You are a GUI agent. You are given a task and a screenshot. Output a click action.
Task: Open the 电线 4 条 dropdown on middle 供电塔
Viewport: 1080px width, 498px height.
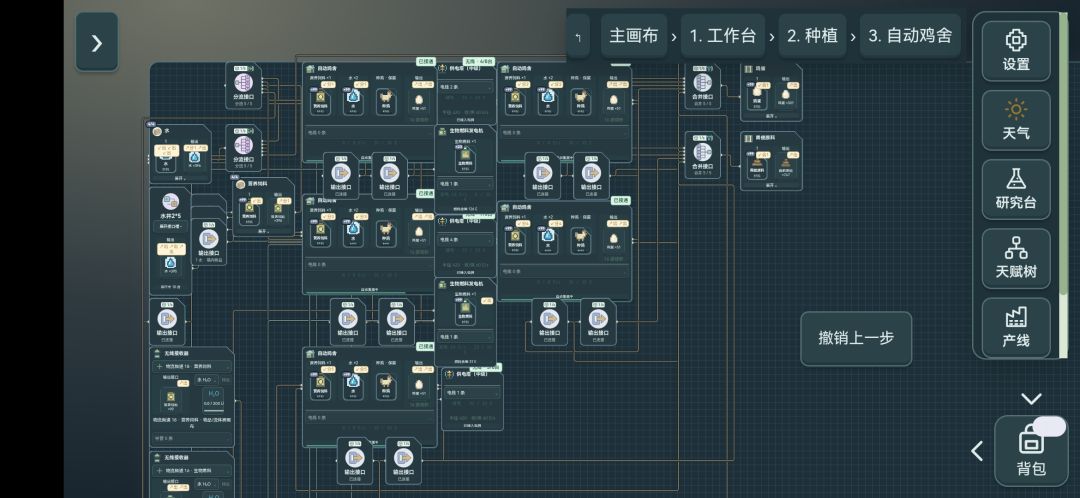tap(466, 240)
